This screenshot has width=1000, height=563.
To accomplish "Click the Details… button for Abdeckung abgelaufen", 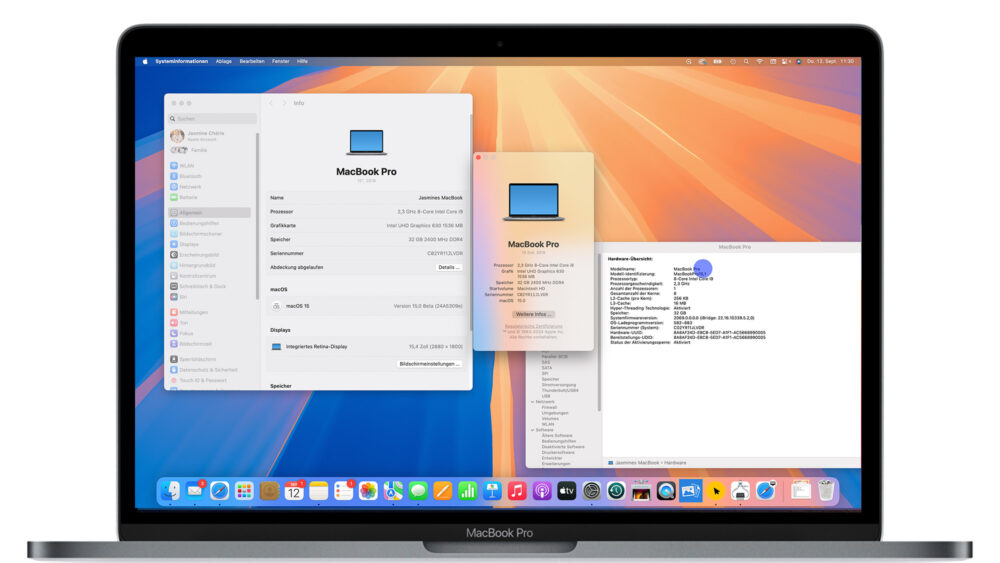I will [448, 267].
